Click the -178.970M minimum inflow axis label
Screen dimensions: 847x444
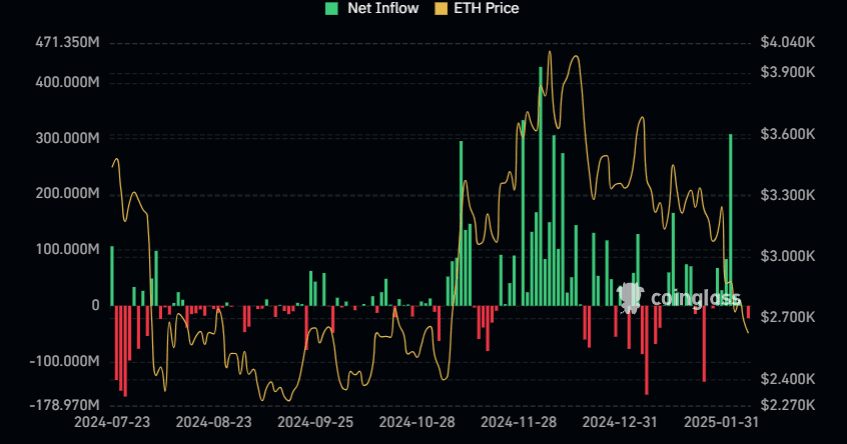point(62,405)
